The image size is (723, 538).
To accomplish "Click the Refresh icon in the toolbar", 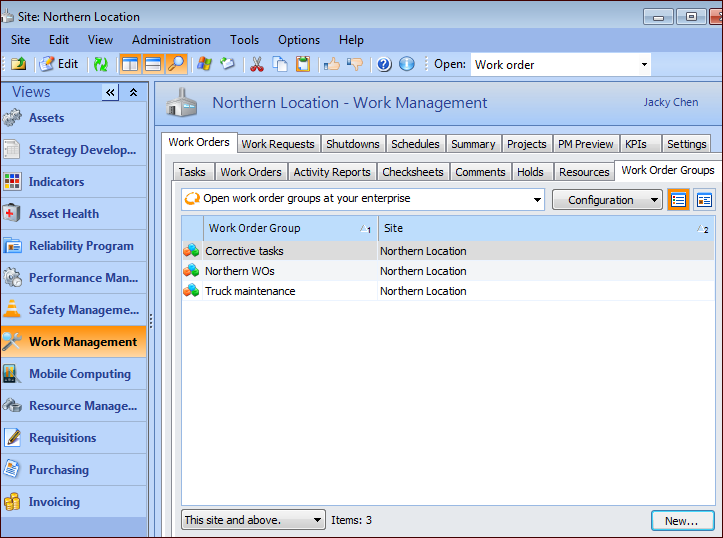I will (100, 64).
